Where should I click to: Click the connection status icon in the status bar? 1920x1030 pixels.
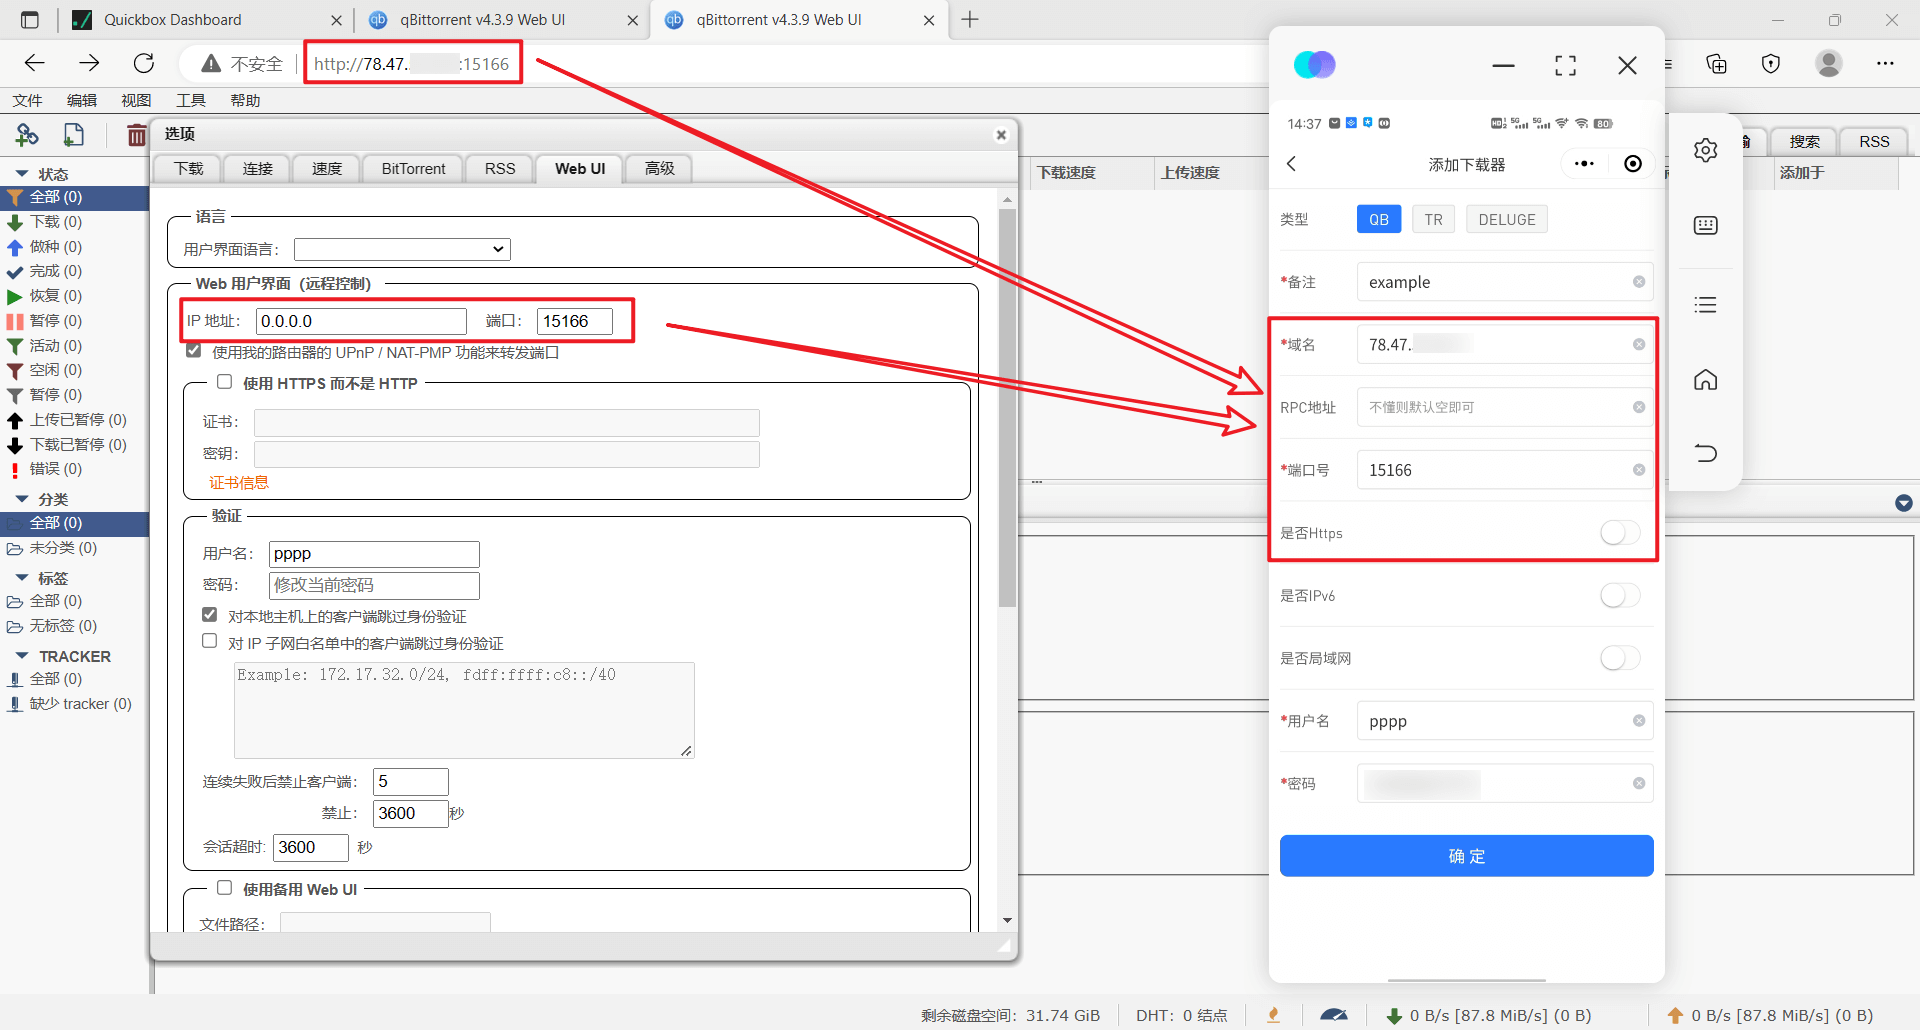[x=1274, y=1015]
